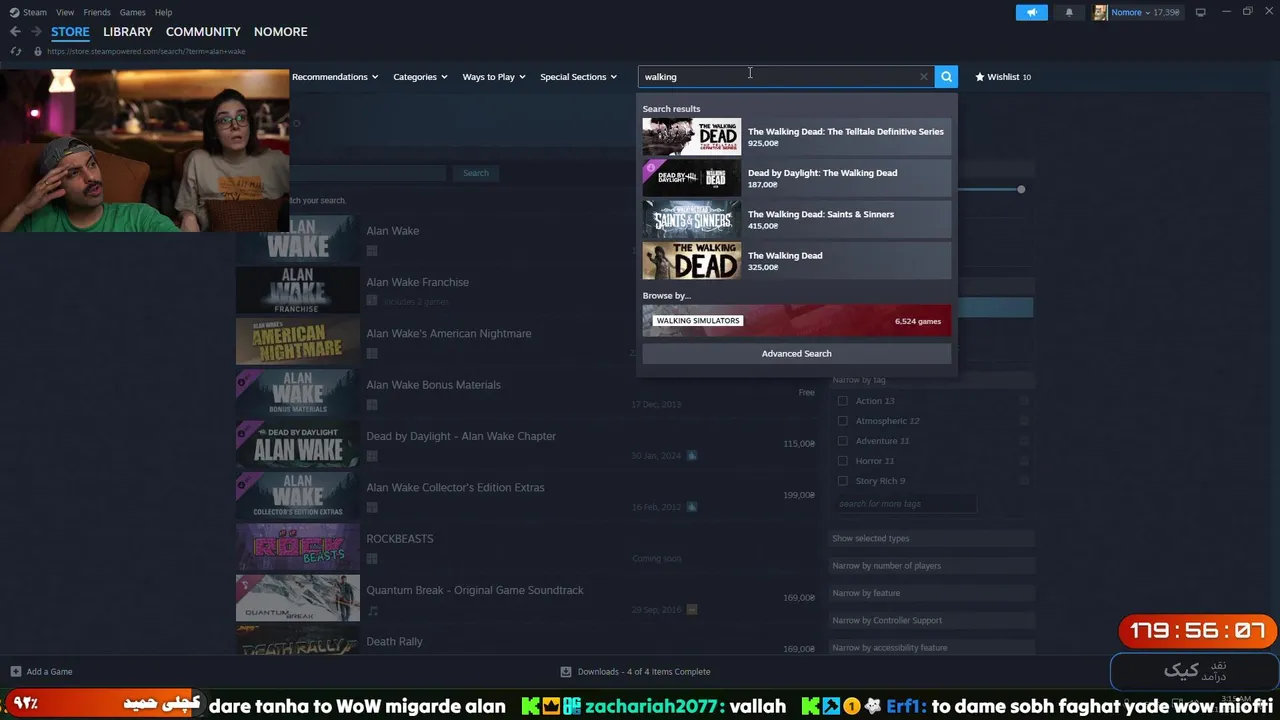1280x720 pixels.
Task: Click the store URL address text
Action: pos(146,51)
